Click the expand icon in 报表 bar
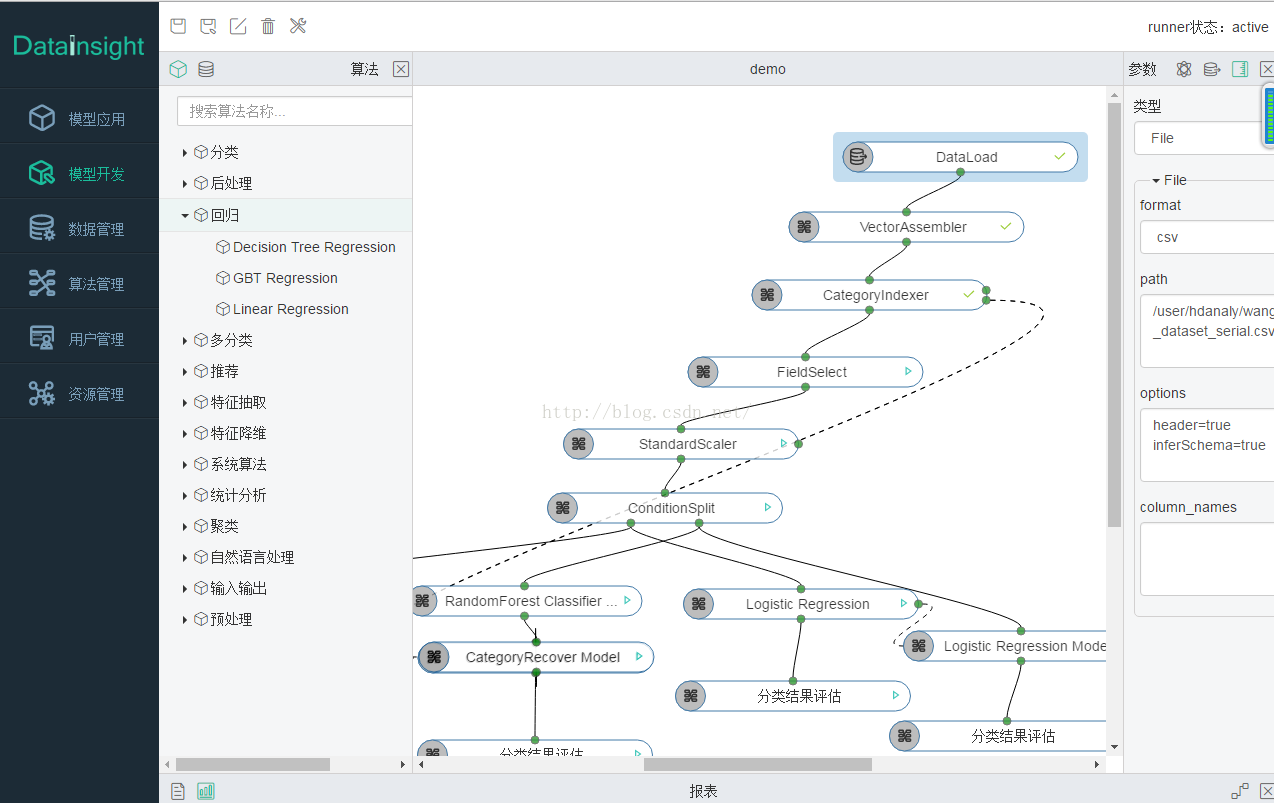Image resolution: width=1274 pixels, height=803 pixels. pos(1240,791)
